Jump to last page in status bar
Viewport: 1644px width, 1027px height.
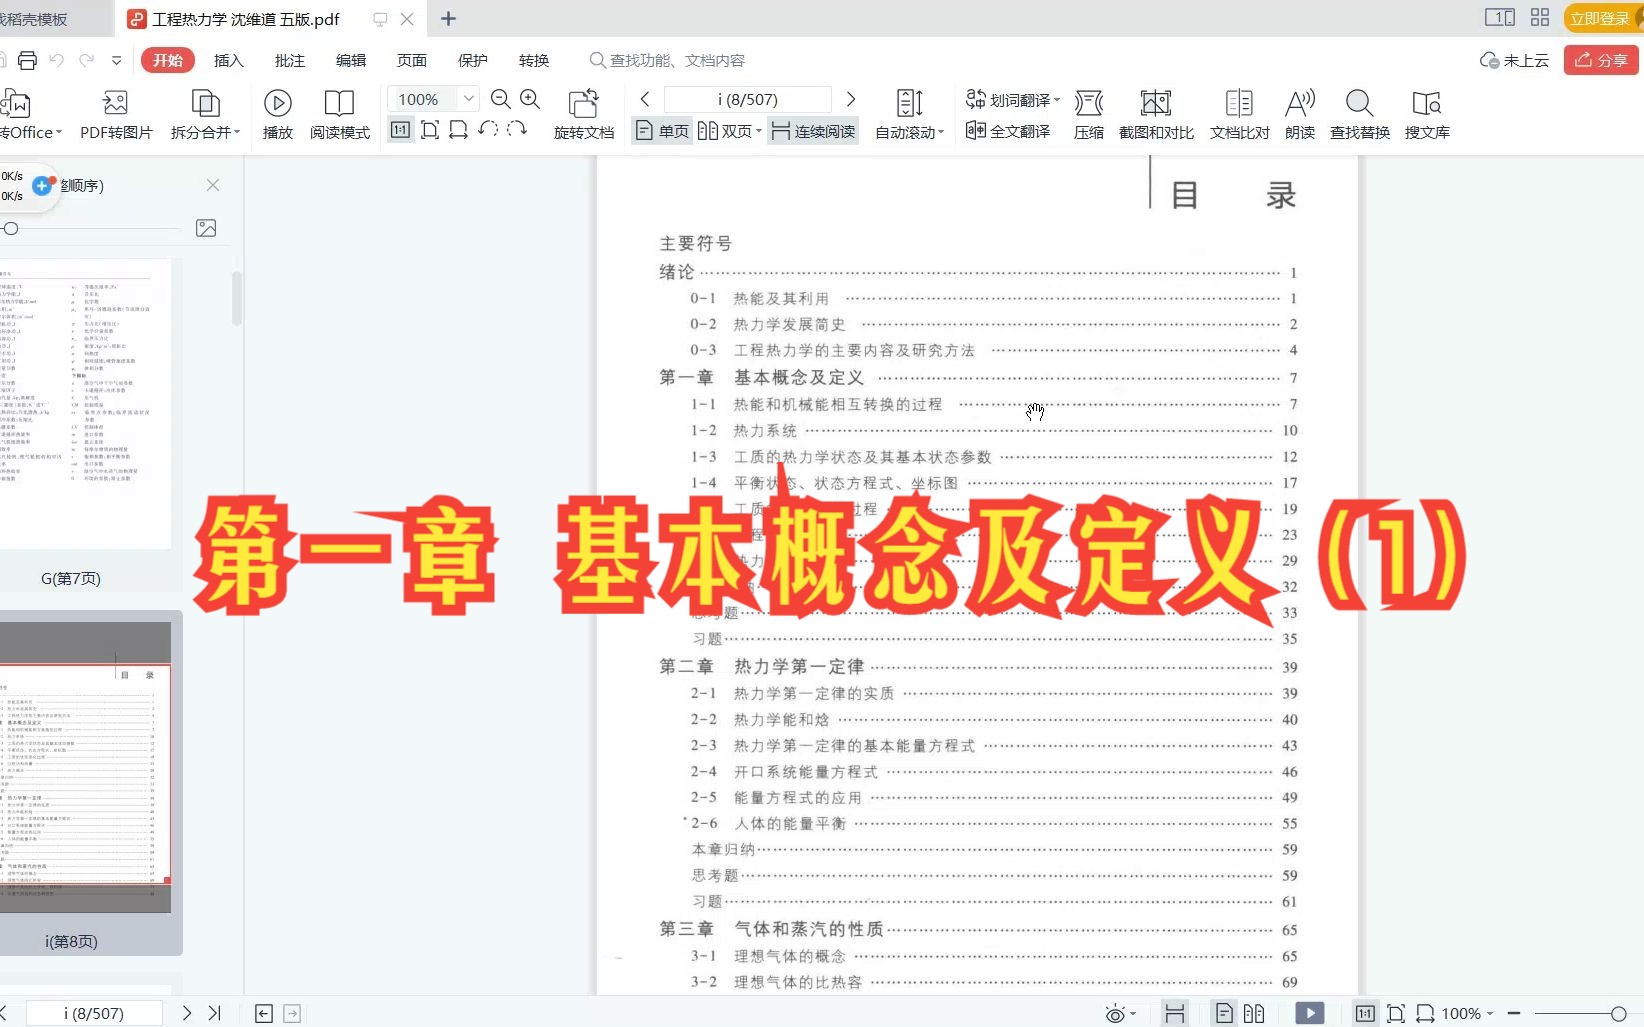coord(215,1013)
